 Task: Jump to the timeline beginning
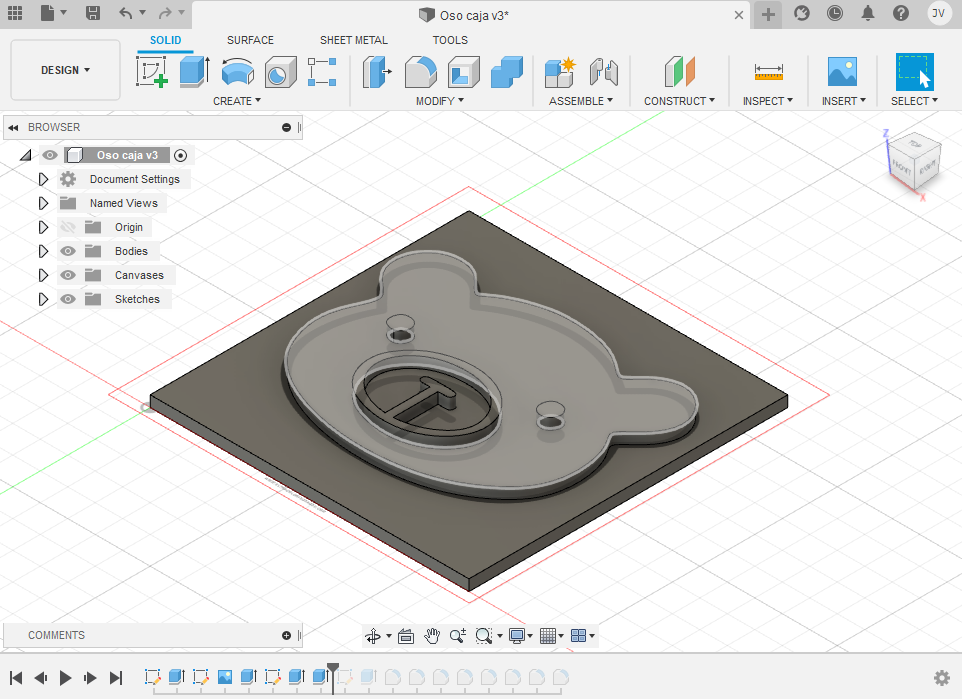coord(16,678)
